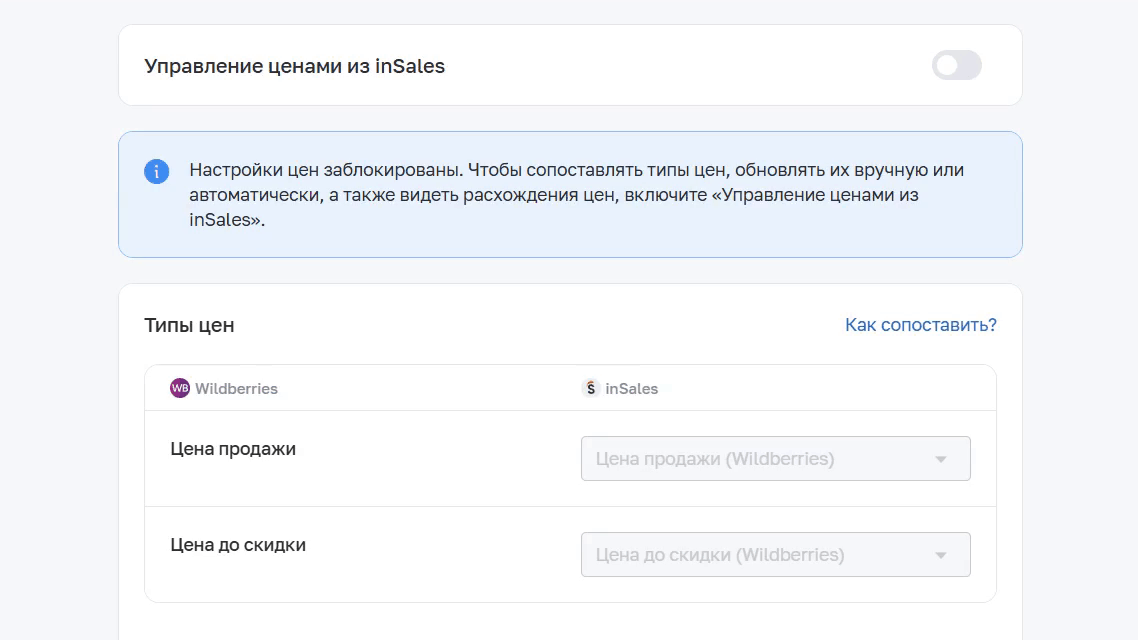Screen dimensions: 1138x640
Task: Enable the inSales price management toggle
Action: (x=957, y=65)
